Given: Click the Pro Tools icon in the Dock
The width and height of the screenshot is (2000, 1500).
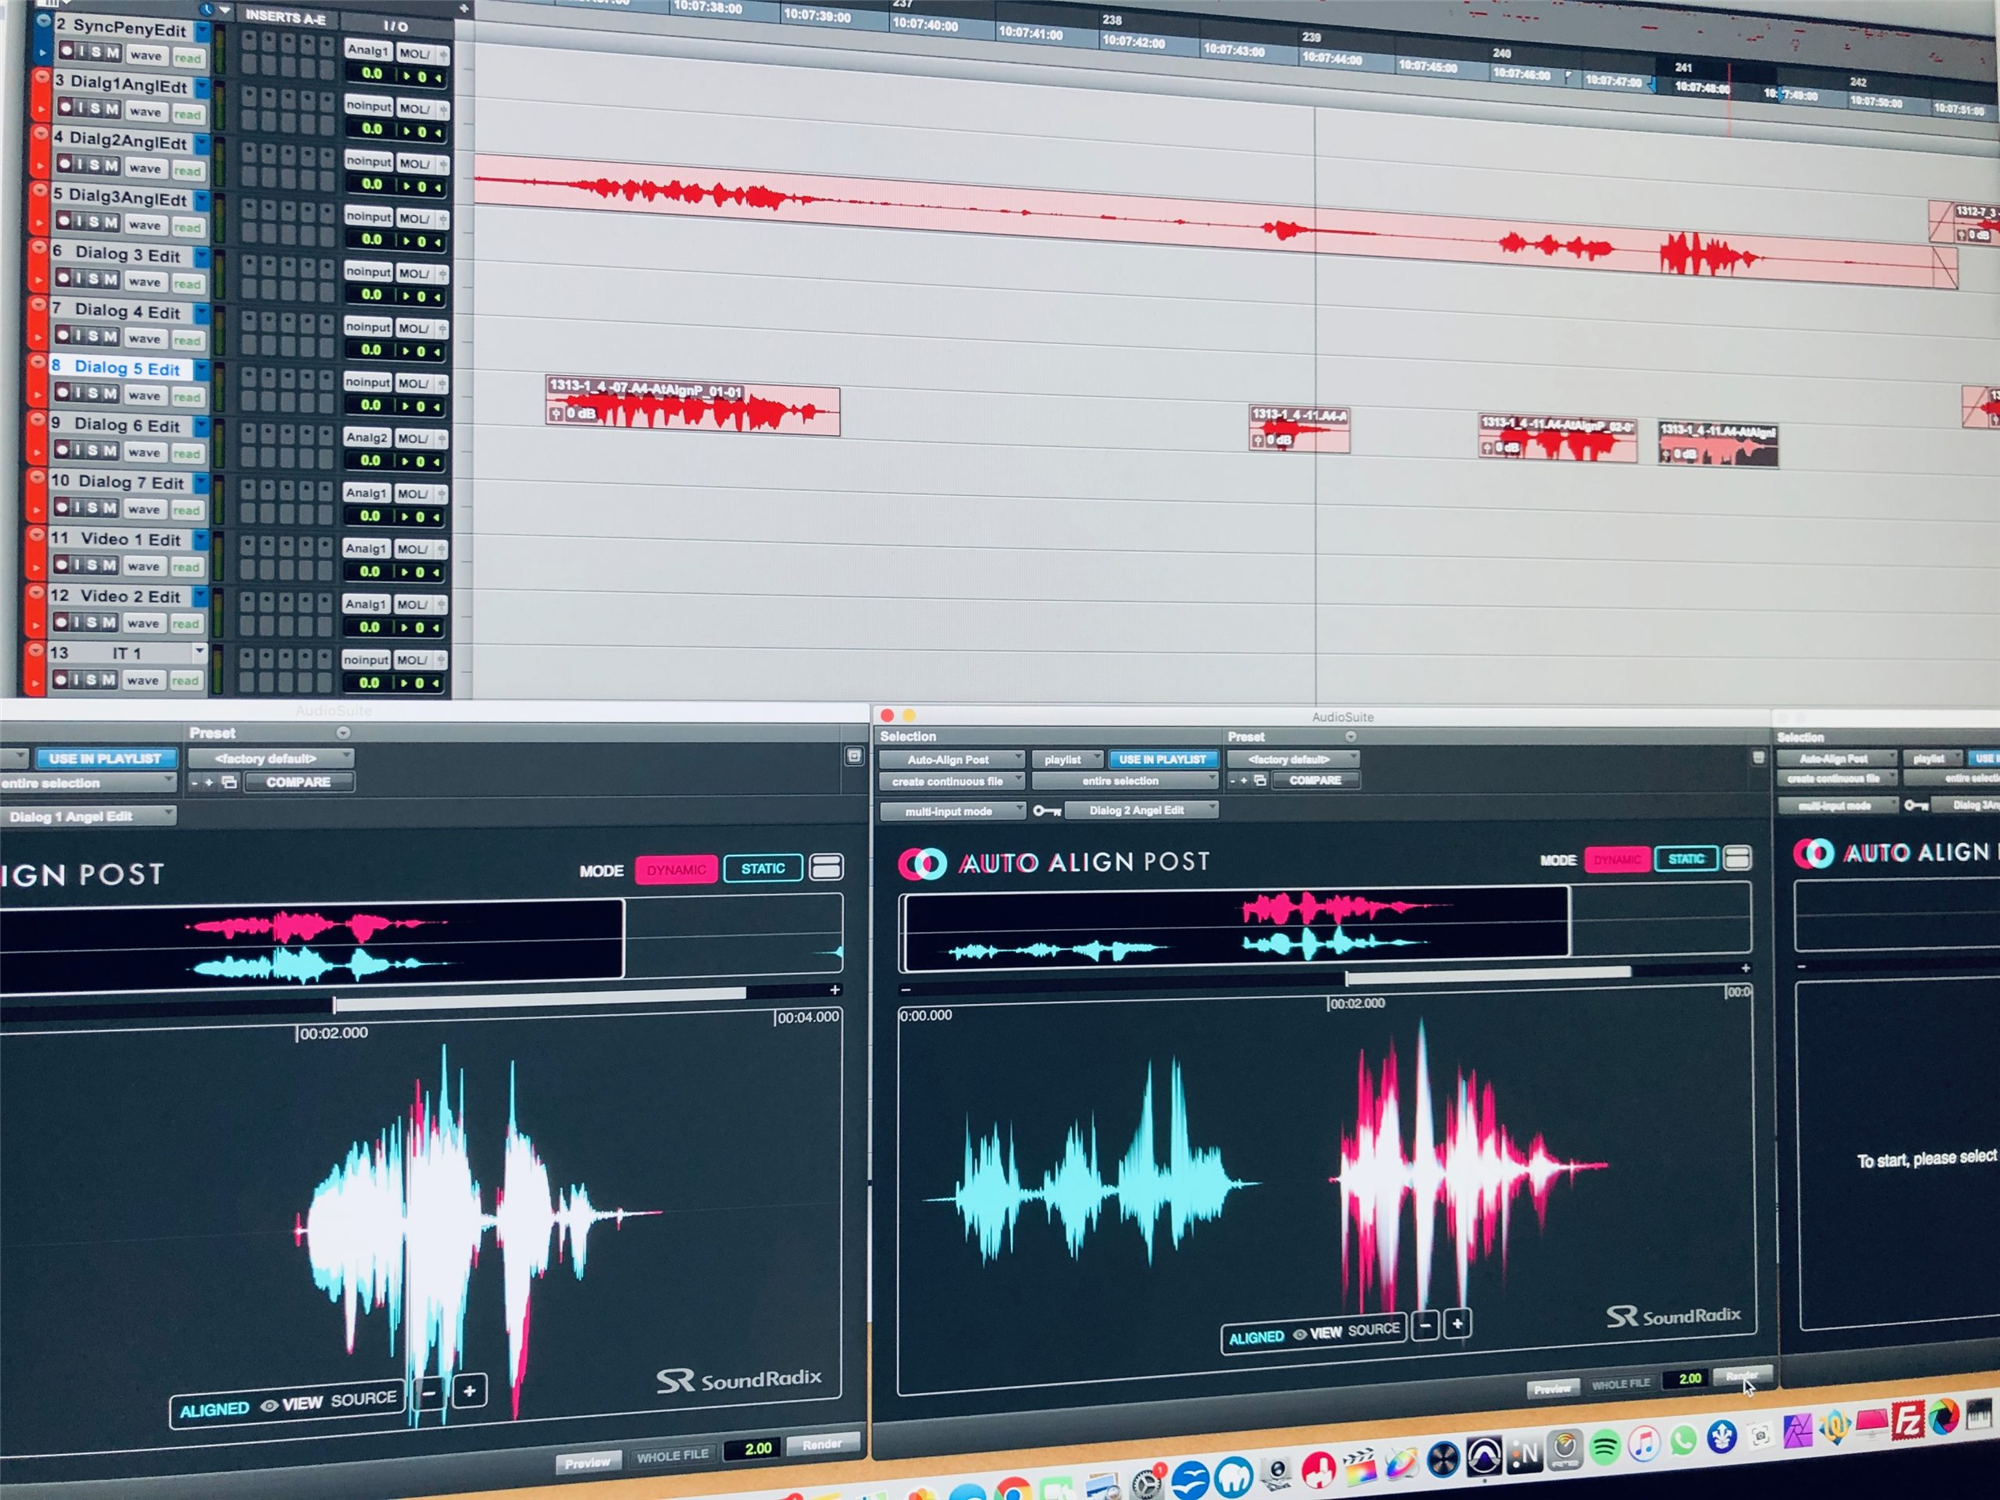Looking at the screenshot, I should point(1483,1457).
